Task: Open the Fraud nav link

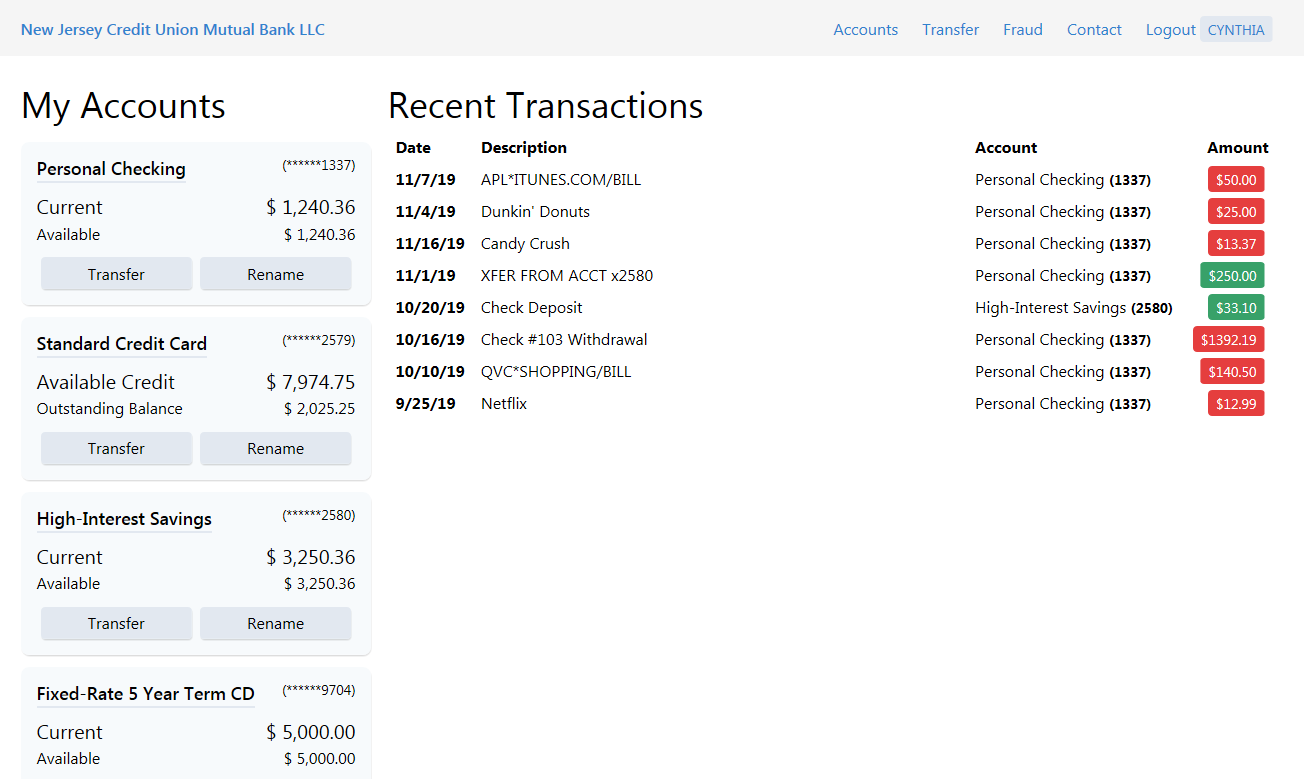Action: pos(1023,30)
